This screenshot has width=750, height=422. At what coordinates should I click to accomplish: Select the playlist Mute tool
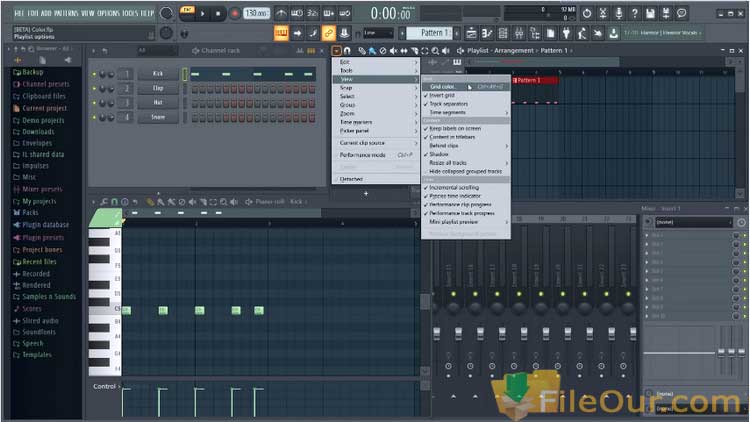(393, 50)
